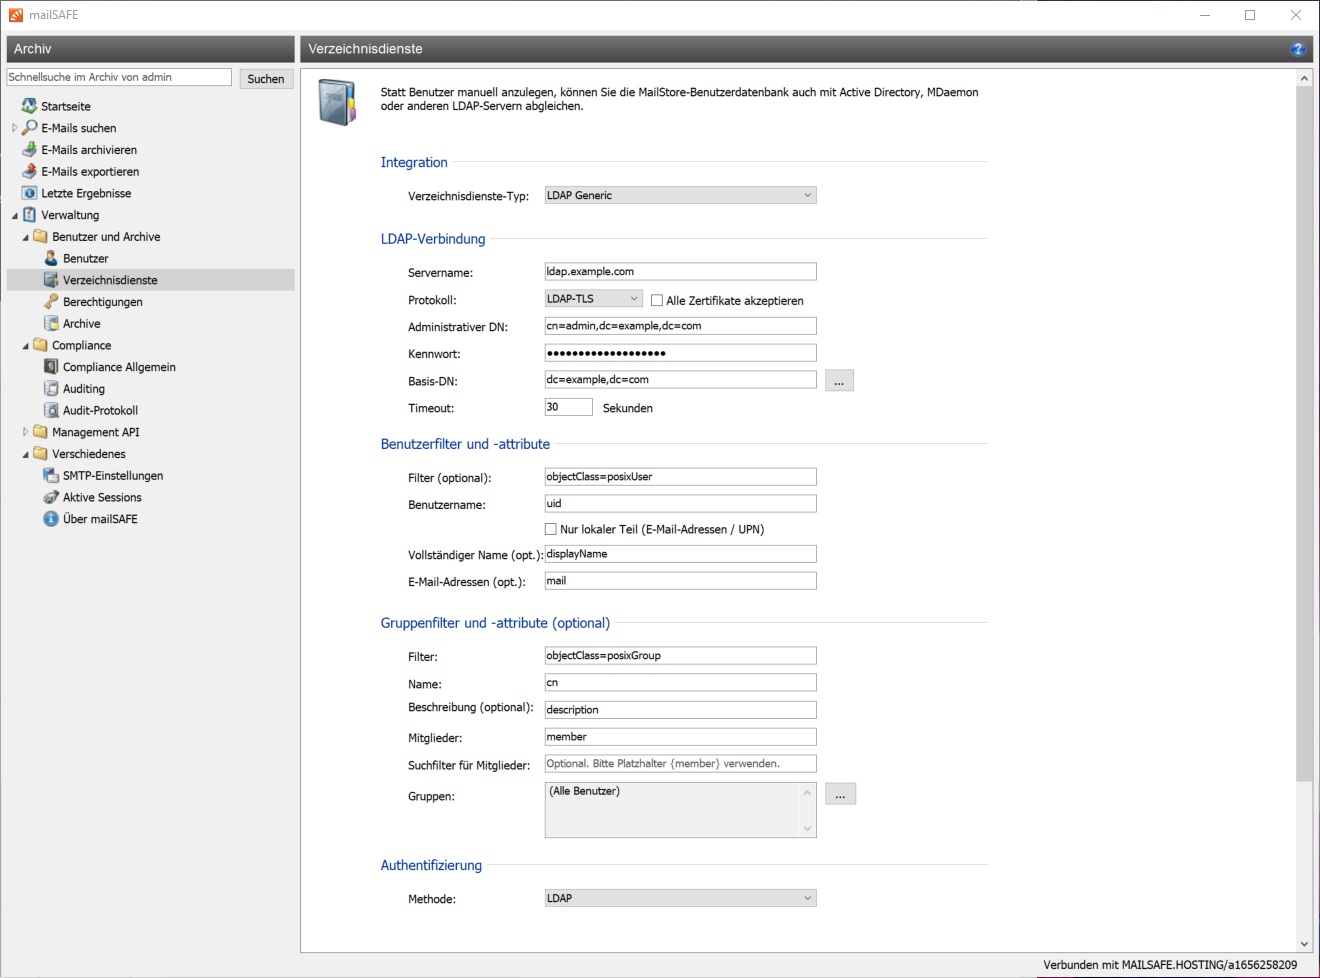Collapse the Compliance tree node
The height and width of the screenshot is (978, 1320).
(x=26, y=346)
